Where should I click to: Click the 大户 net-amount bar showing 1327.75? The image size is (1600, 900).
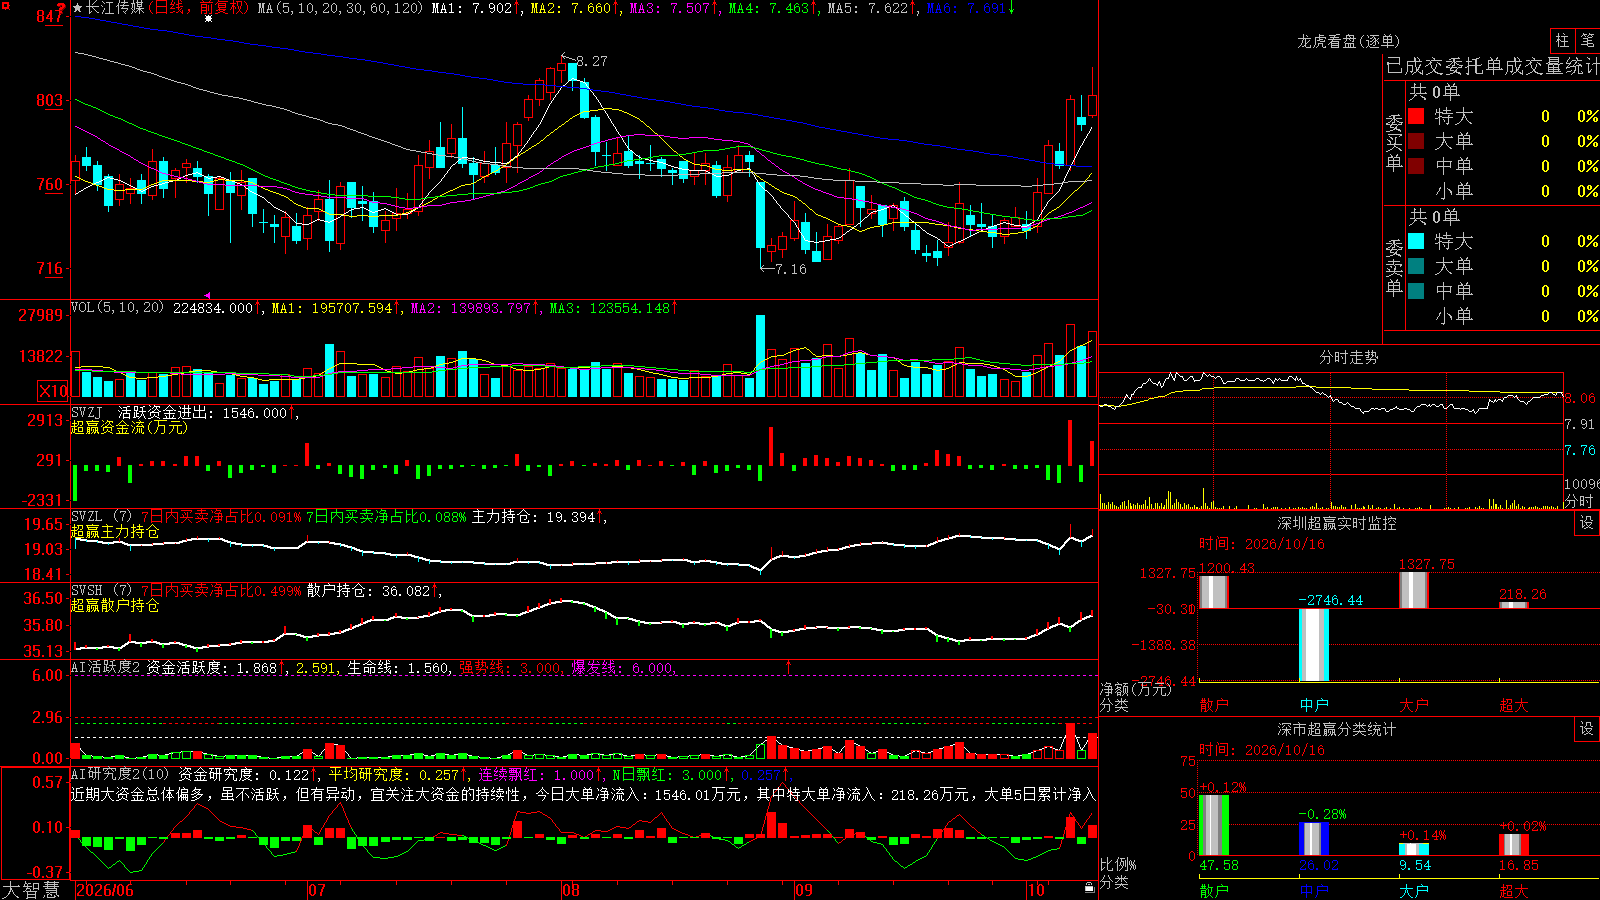click(x=1414, y=590)
